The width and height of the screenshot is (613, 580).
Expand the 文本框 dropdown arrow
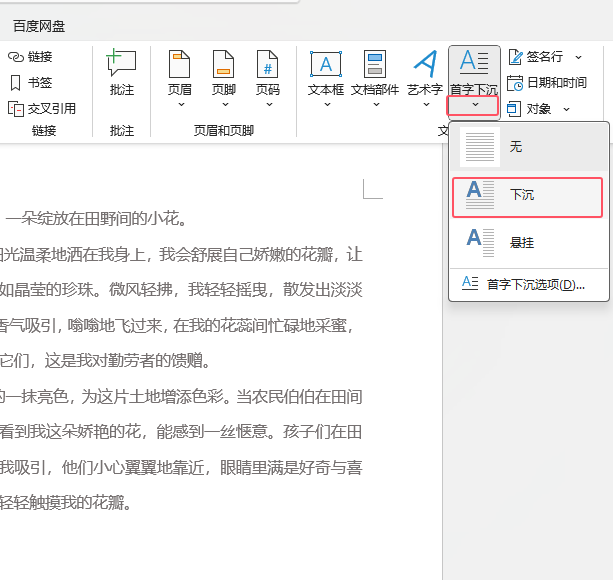[327, 104]
